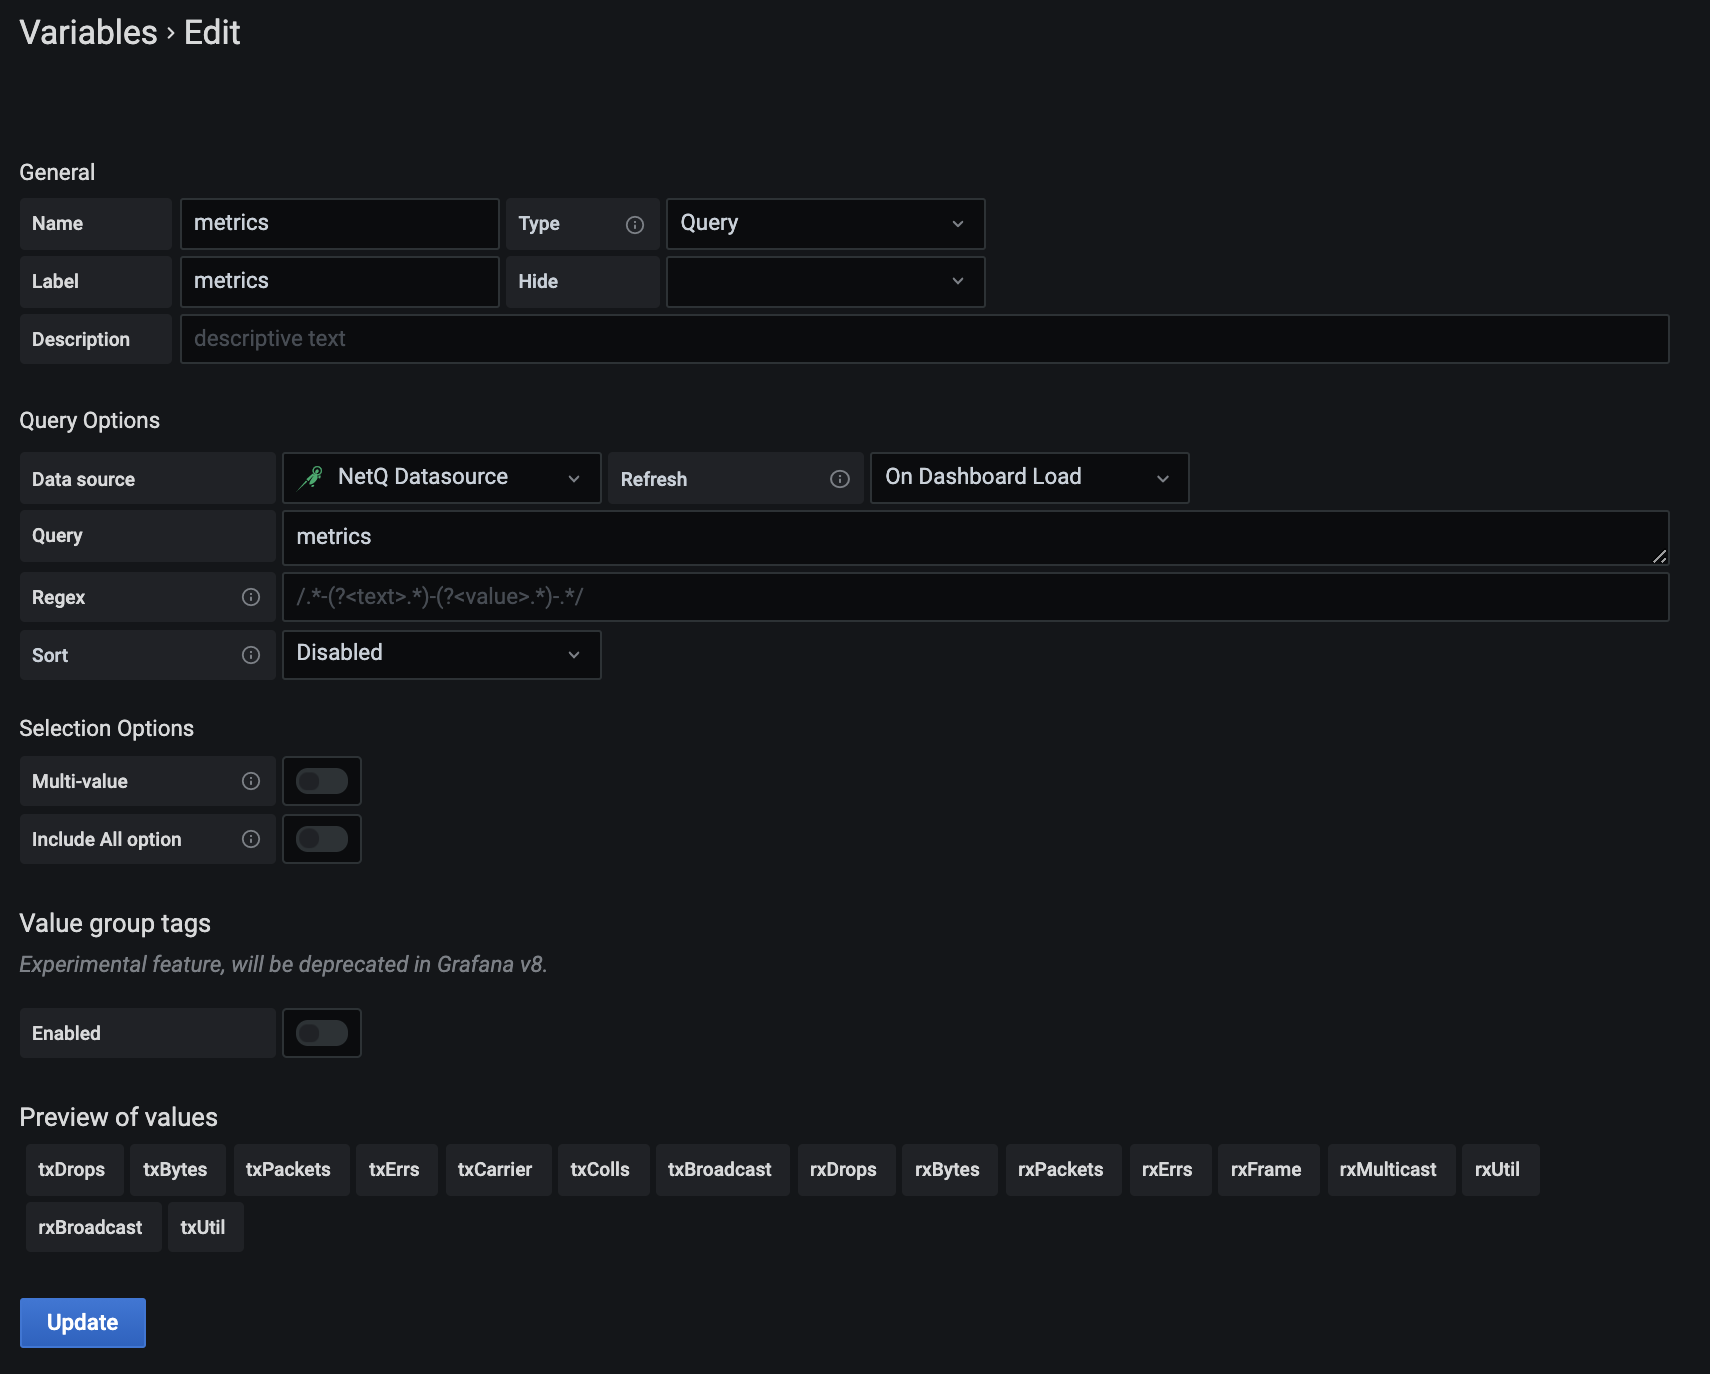Expand the Hide dropdown
This screenshot has height=1374, width=1710.
pos(825,282)
